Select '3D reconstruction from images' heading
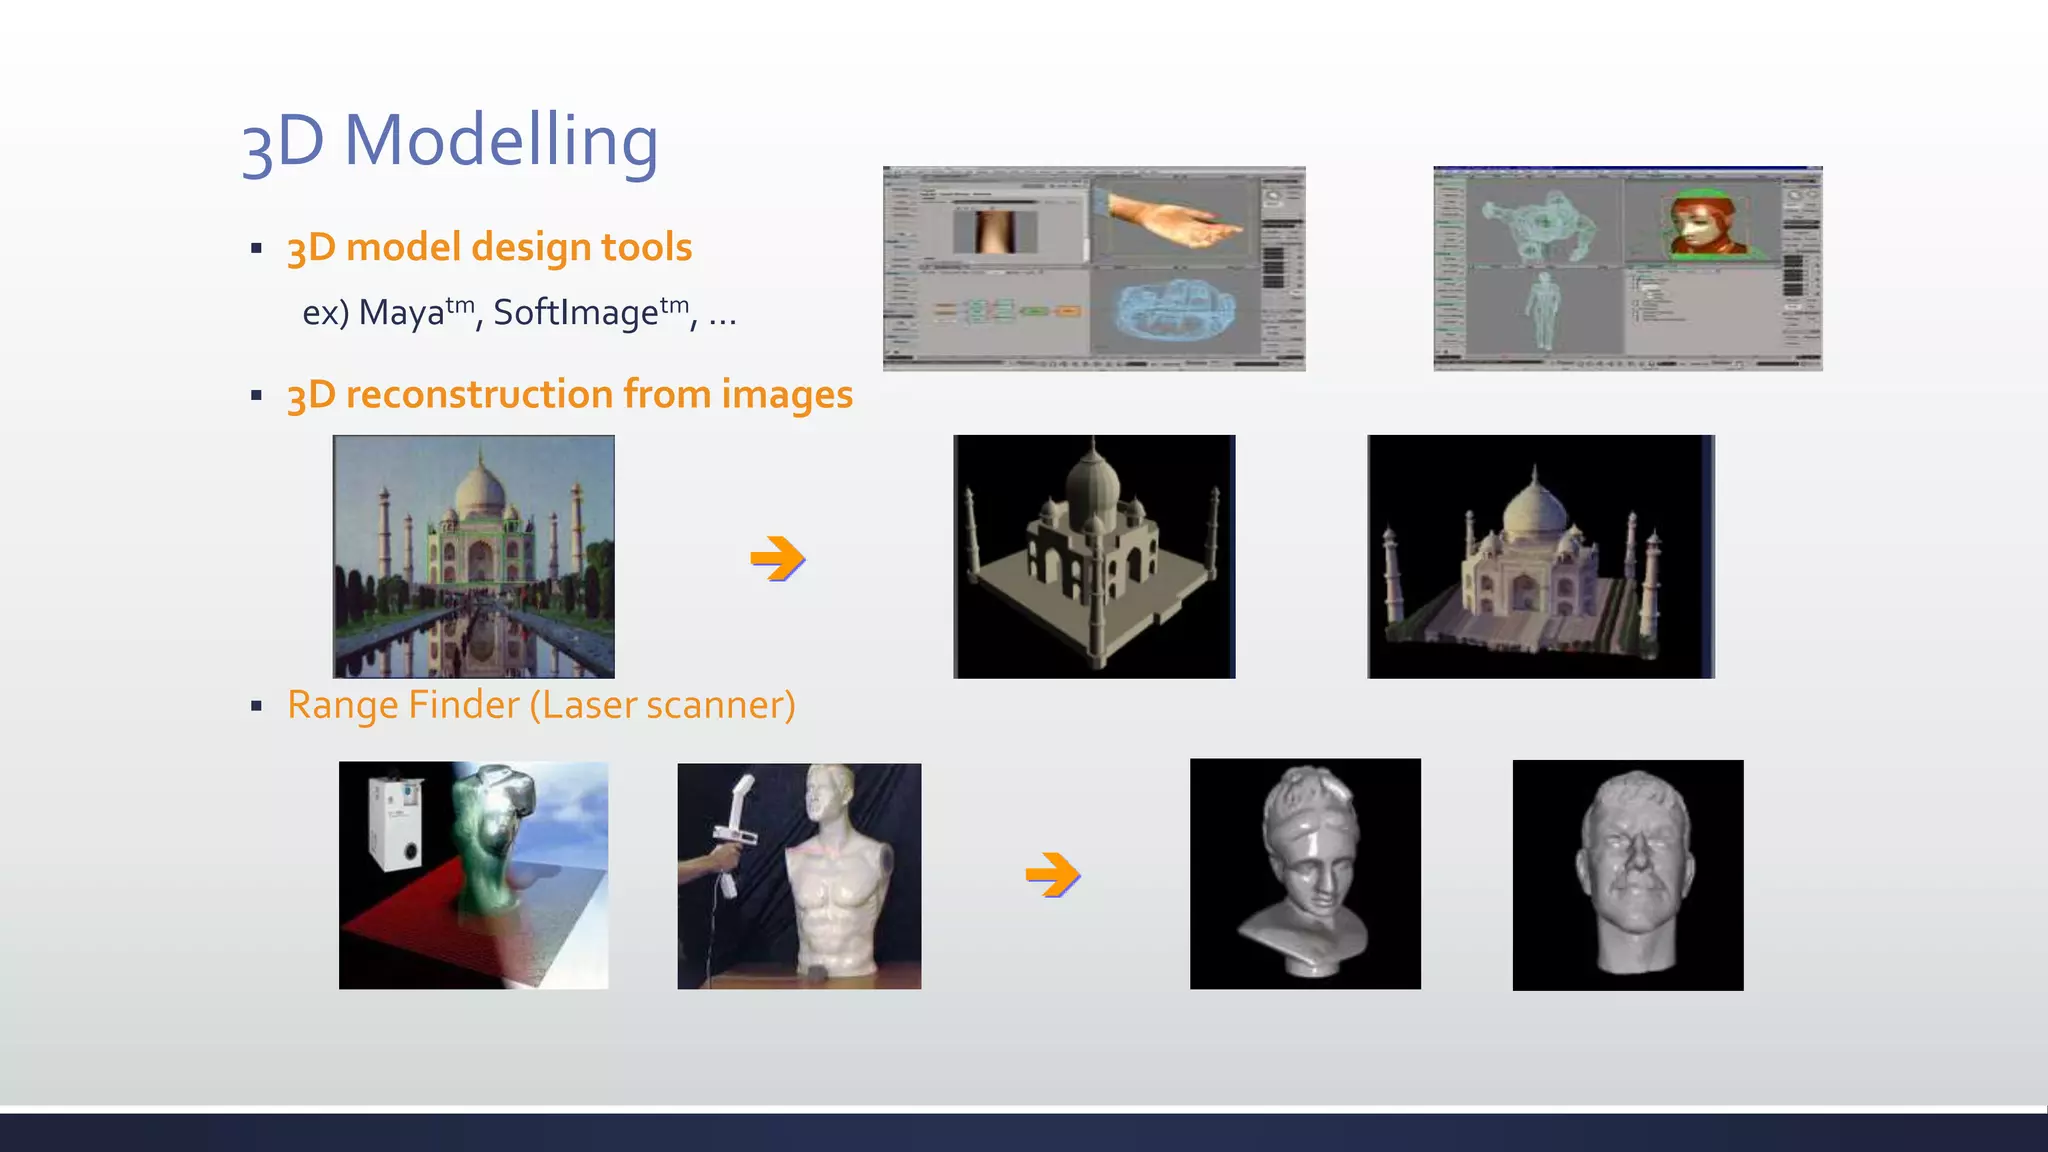The width and height of the screenshot is (2048, 1152). [x=570, y=394]
